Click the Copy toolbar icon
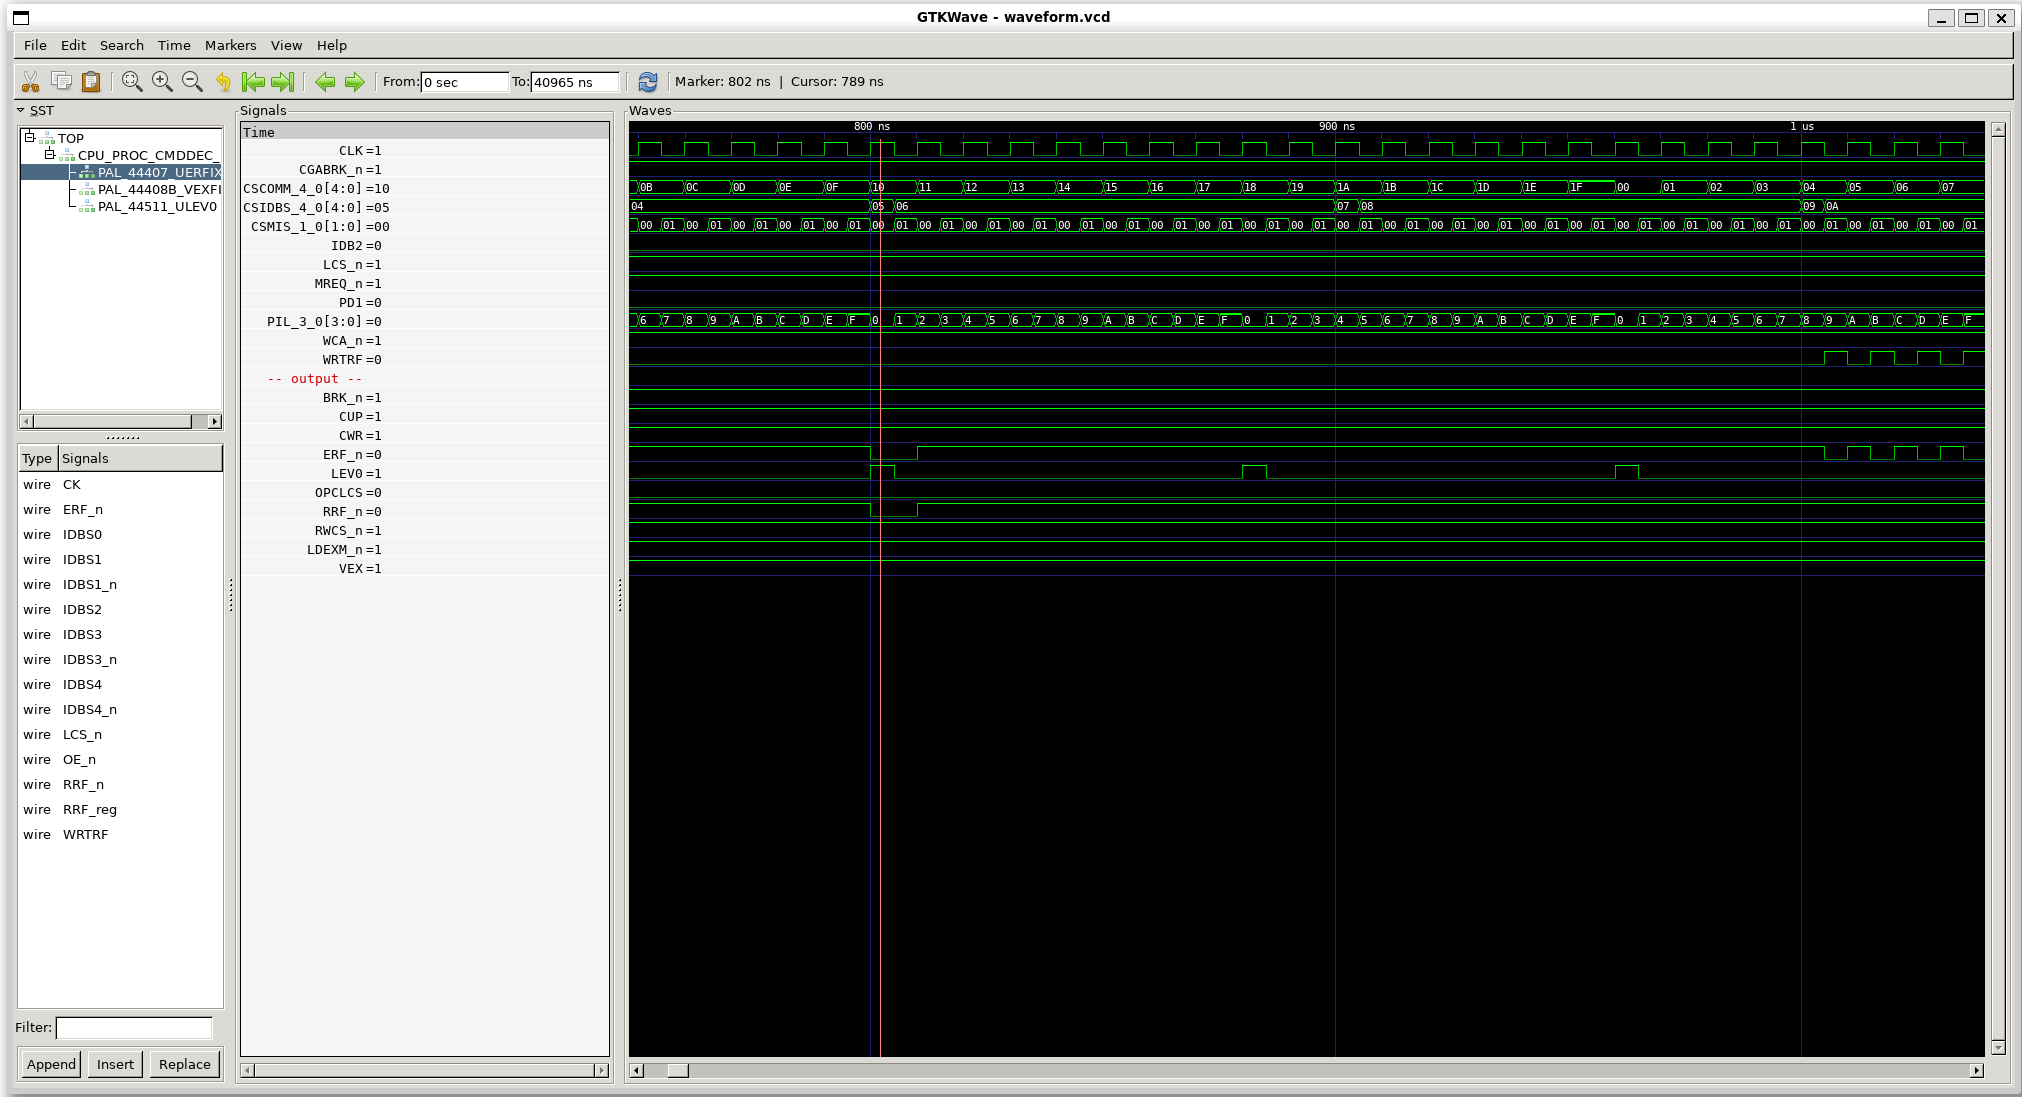The height and width of the screenshot is (1097, 2022). coord(61,82)
